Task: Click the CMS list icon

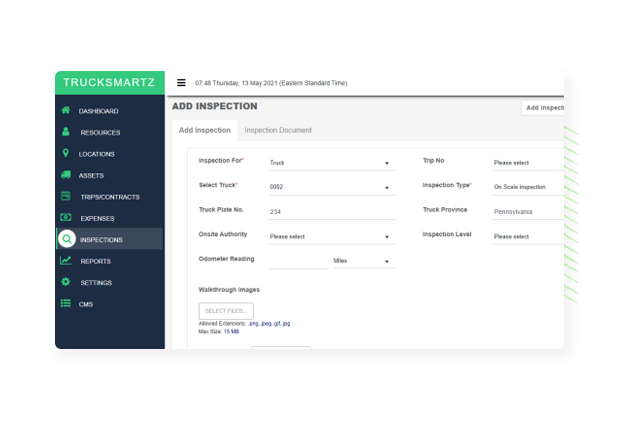Action: [65, 303]
